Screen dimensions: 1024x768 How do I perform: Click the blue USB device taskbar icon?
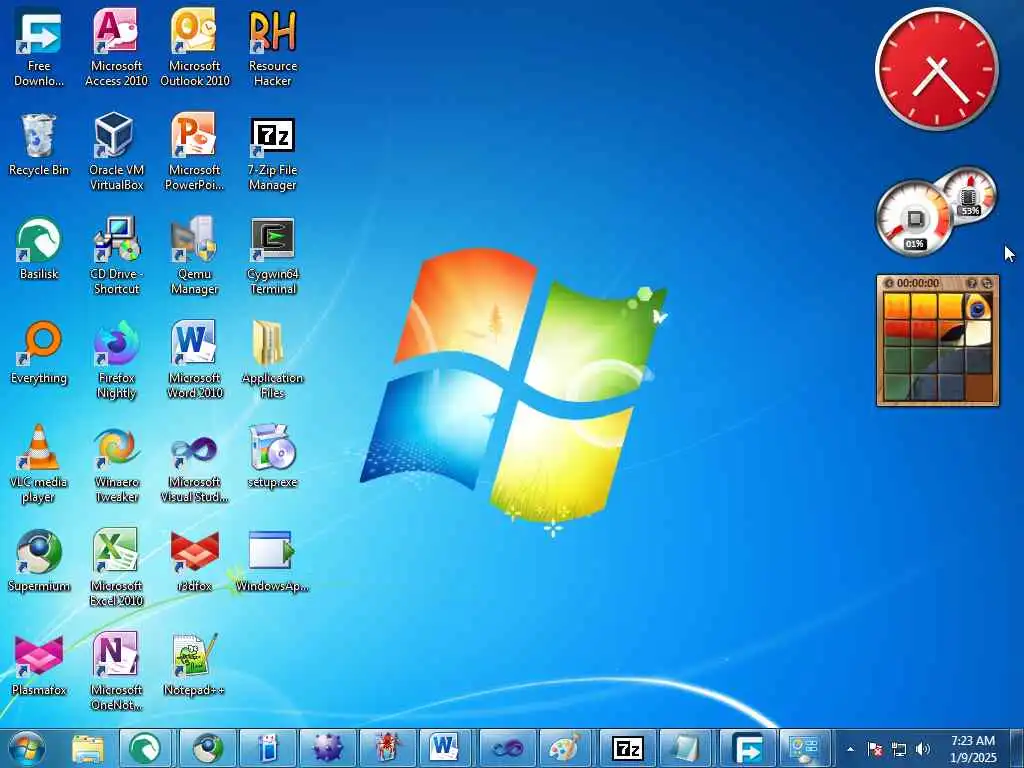pyautogui.click(x=266, y=748)
